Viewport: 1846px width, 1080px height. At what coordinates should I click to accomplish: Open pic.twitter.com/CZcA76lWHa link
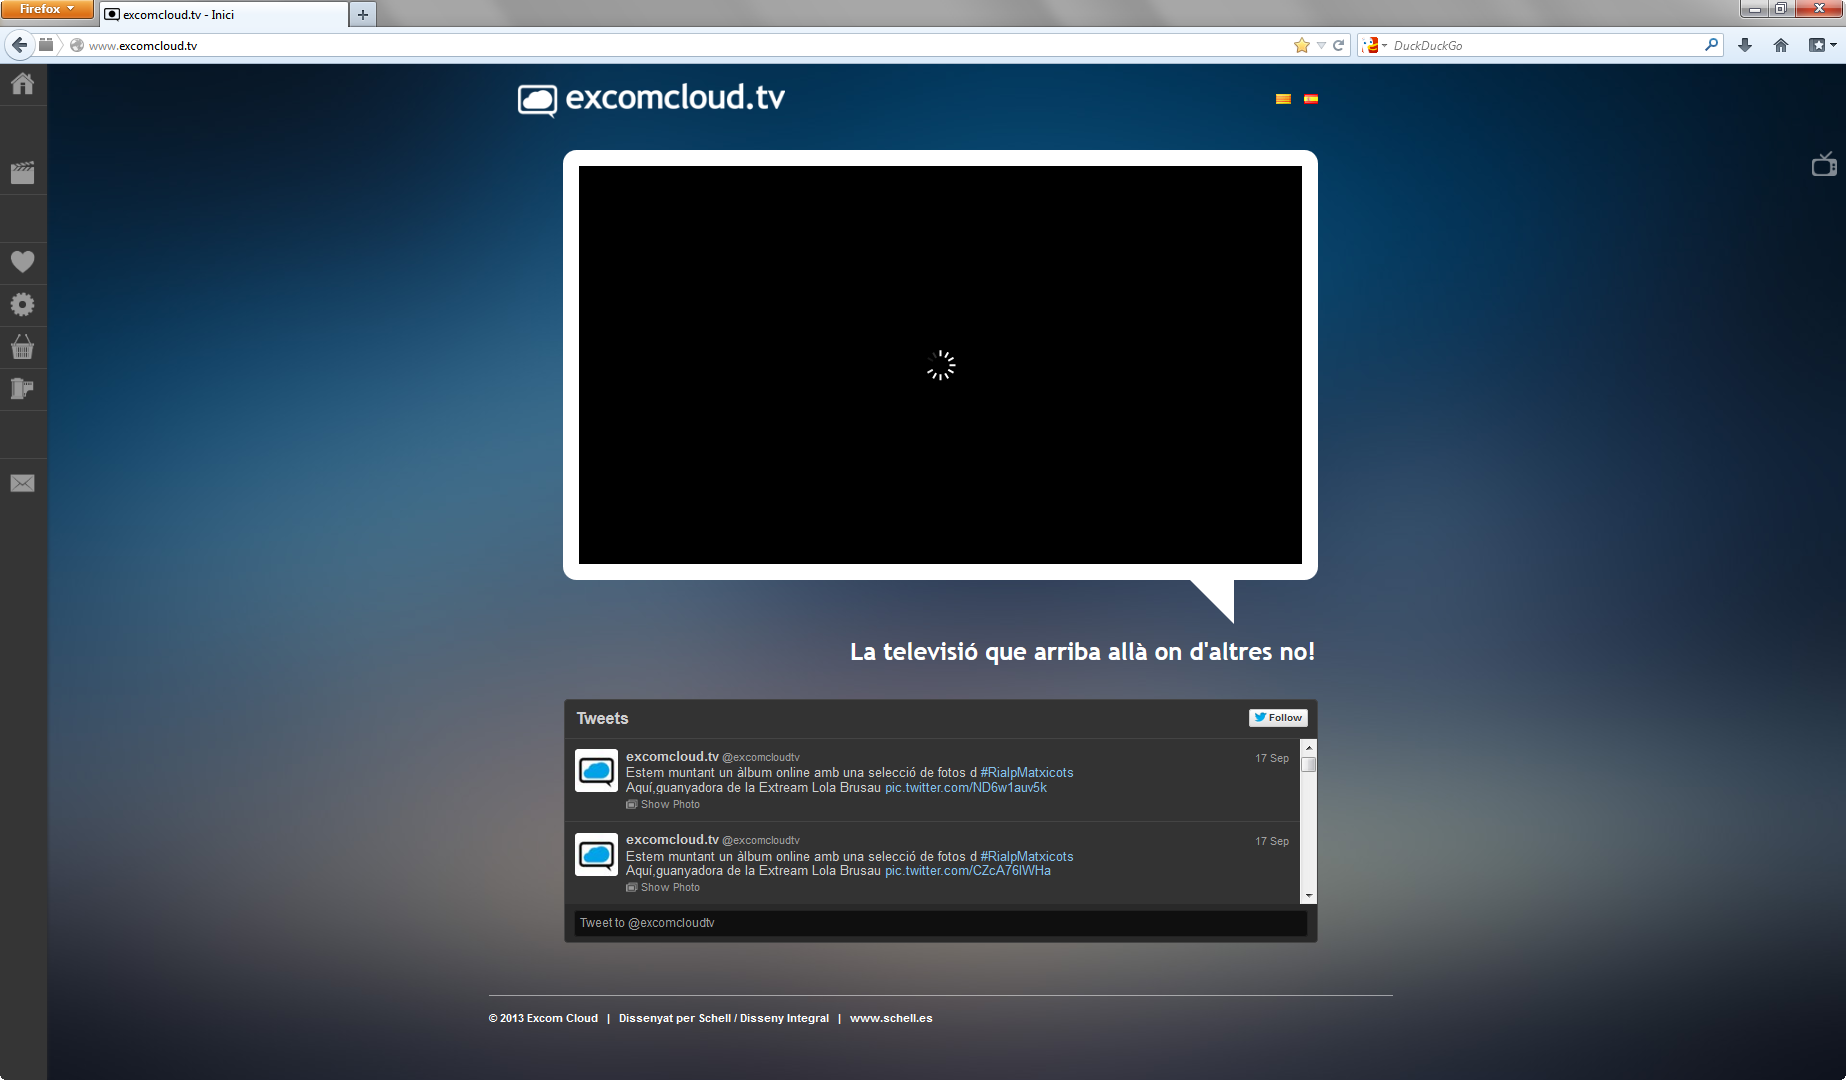tap(968, 871)
